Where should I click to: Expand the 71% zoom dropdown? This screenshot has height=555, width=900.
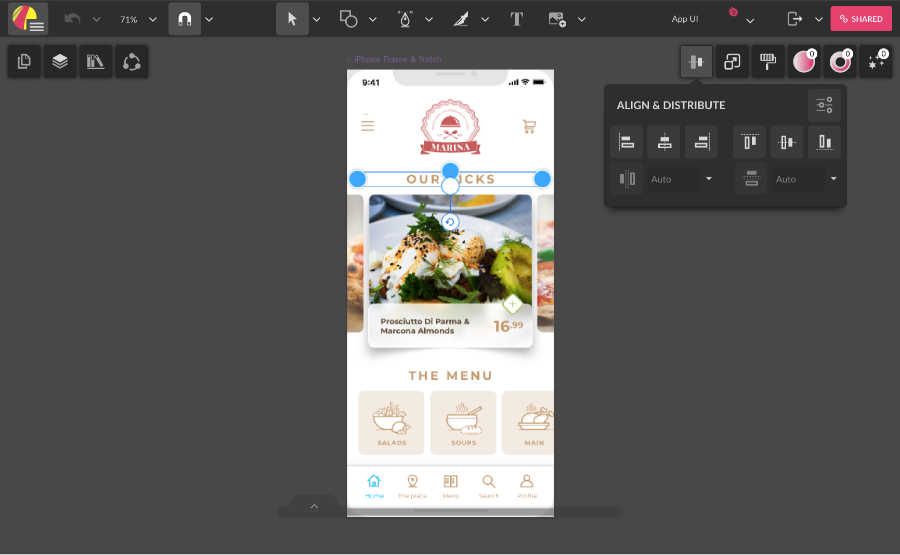pyautogui.click(x=153, y=19)
